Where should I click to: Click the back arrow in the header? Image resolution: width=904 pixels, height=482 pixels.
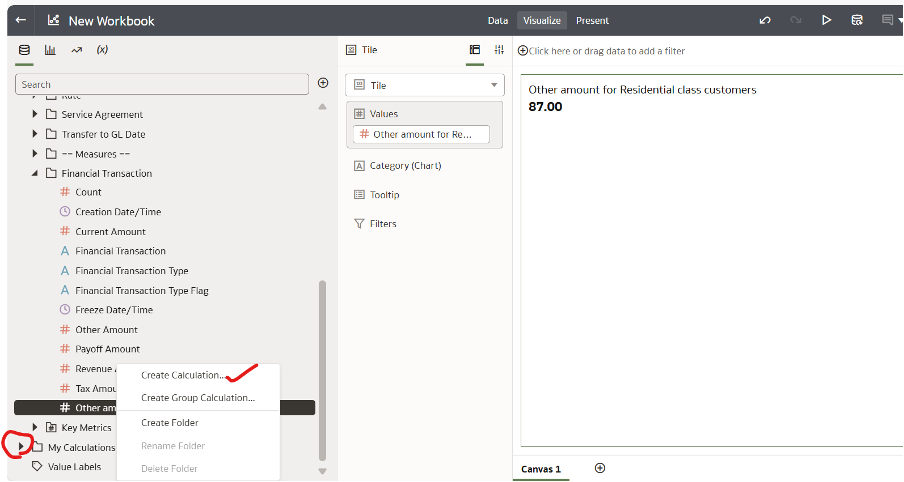click(20, 20)
